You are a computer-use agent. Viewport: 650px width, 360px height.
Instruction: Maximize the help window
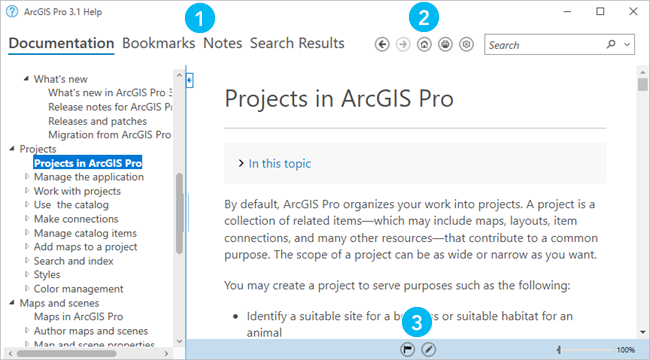(x=600, y=12)
